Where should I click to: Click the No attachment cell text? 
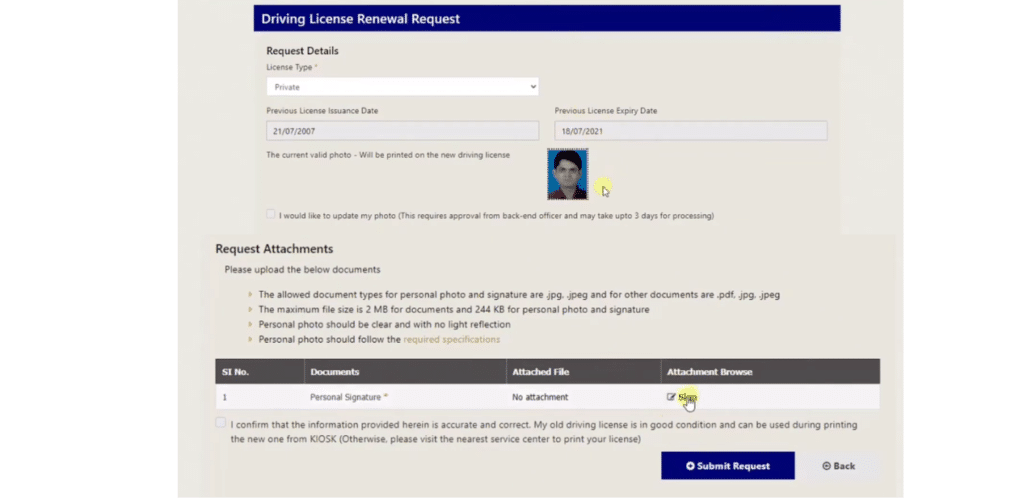pos(540,397)
